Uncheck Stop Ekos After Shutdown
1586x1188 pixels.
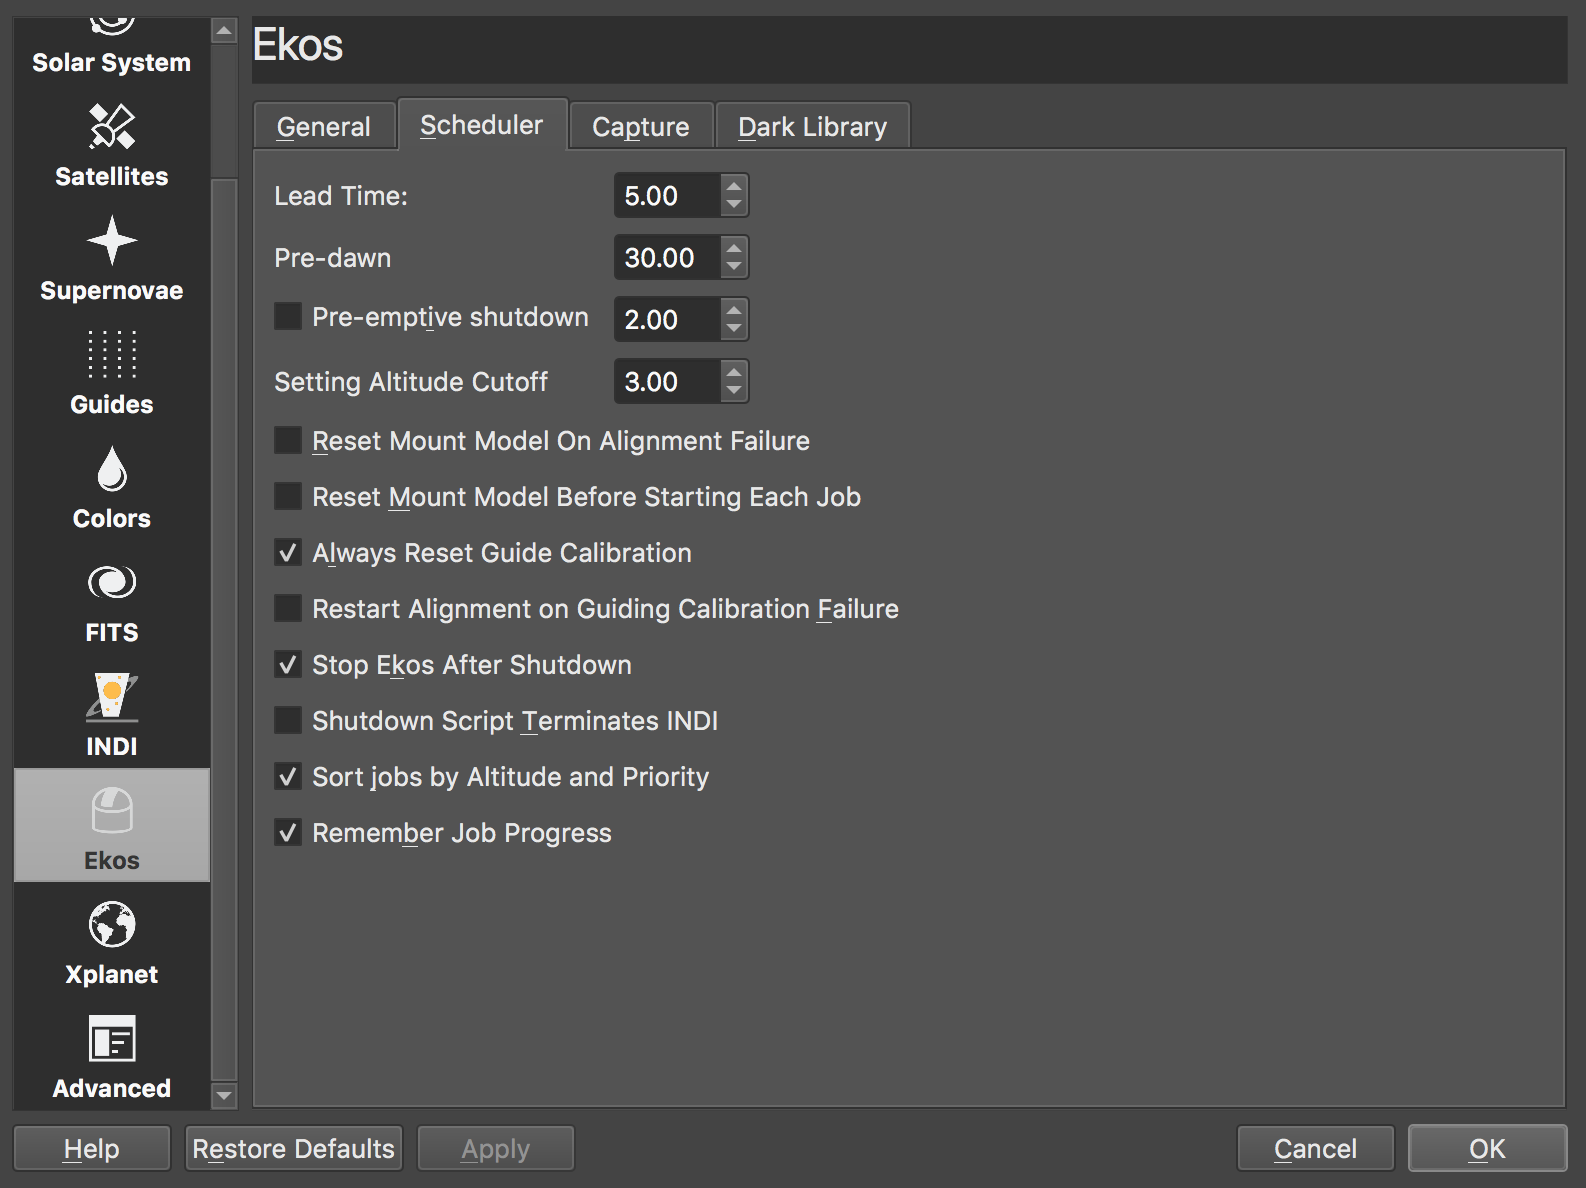pos(288,664)
